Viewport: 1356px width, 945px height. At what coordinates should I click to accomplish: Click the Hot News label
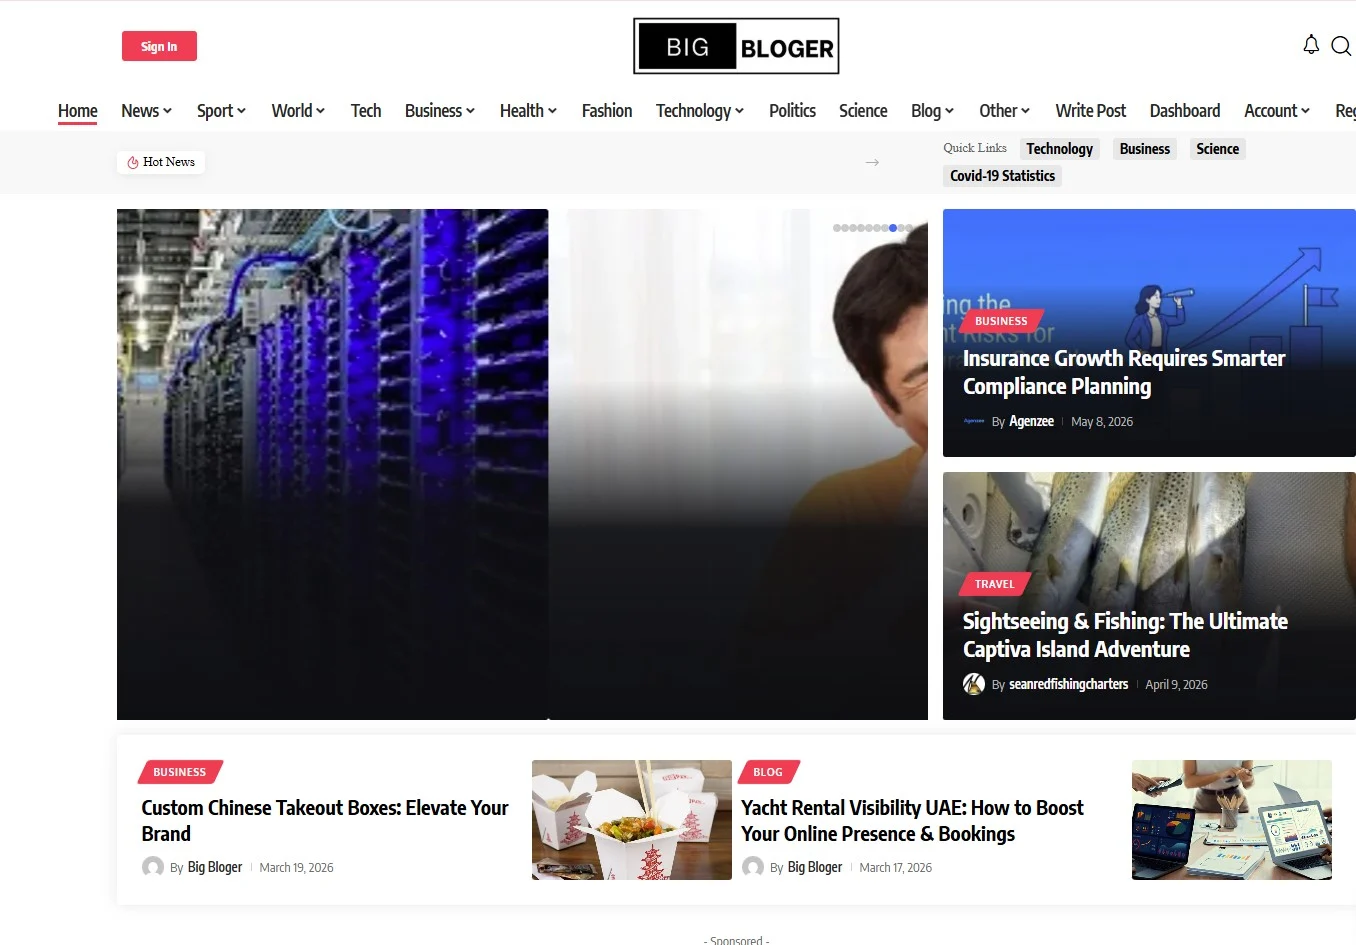(169, 162)
